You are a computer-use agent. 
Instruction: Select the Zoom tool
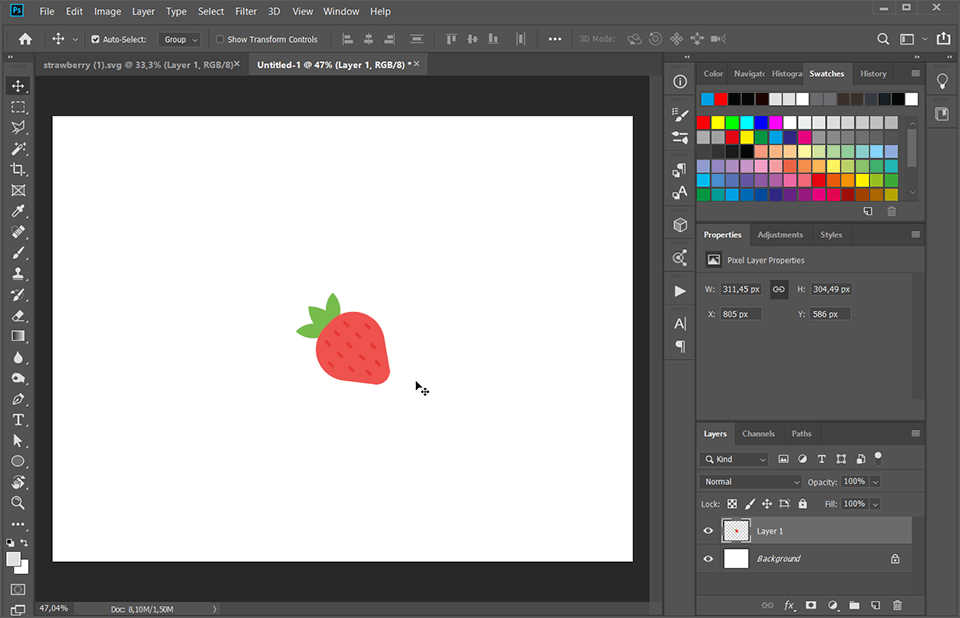(17, 503)
